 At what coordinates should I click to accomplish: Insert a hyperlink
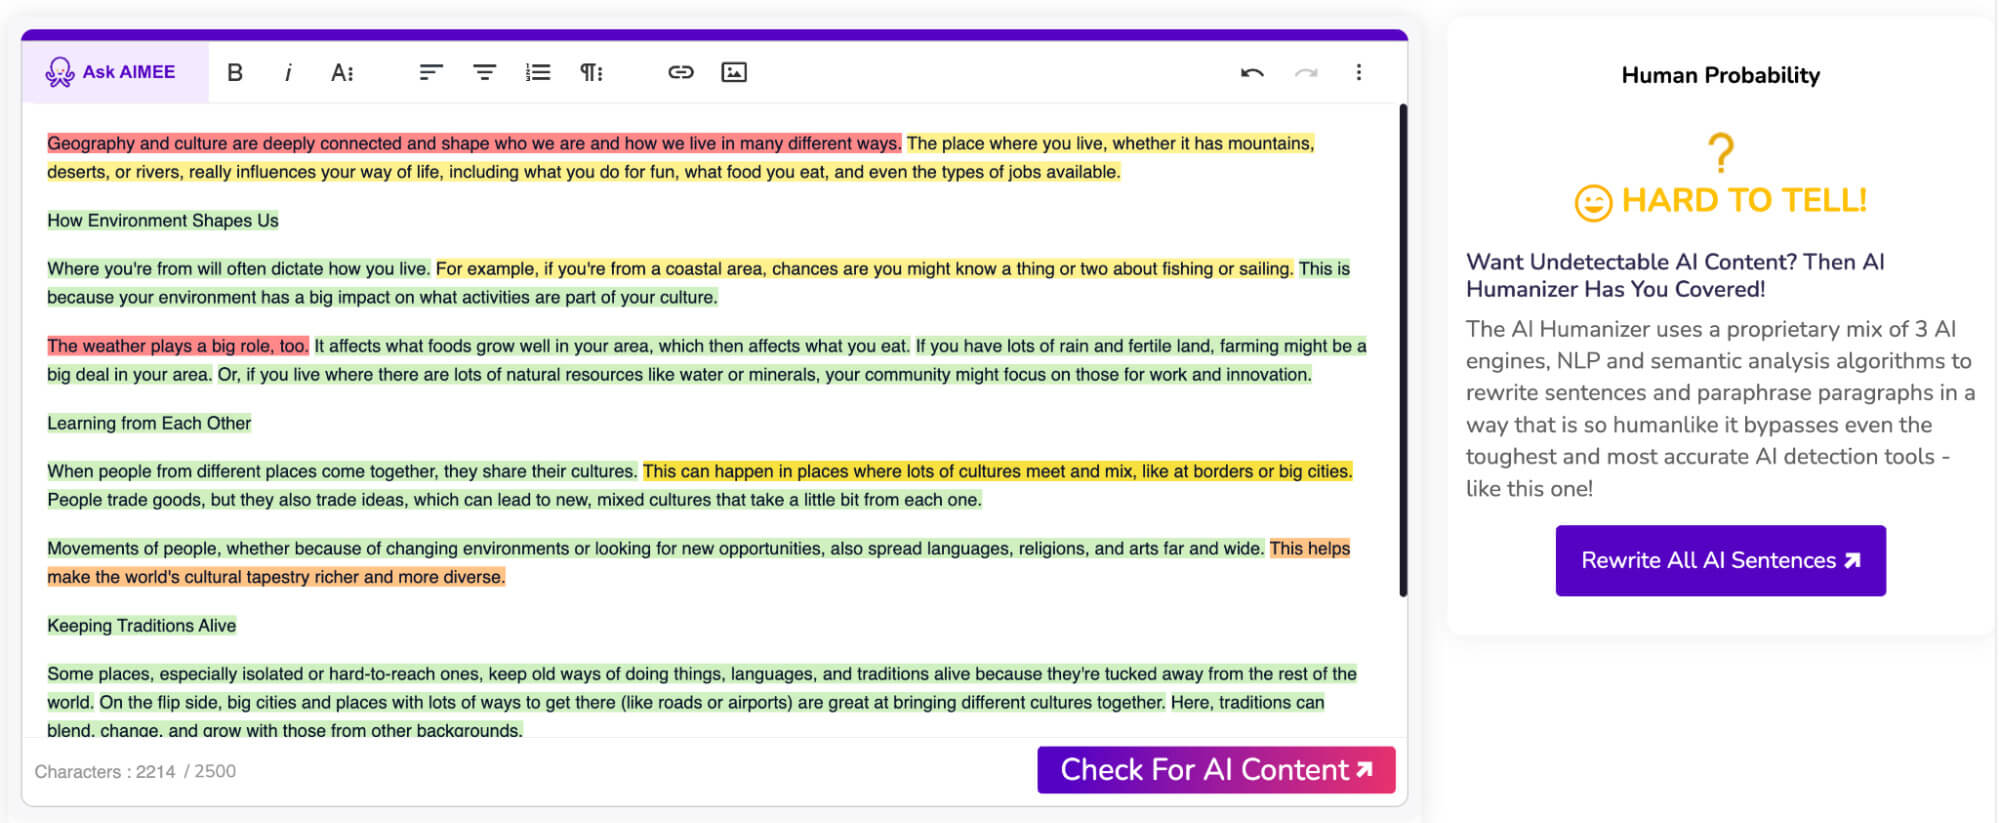point(681,72)
